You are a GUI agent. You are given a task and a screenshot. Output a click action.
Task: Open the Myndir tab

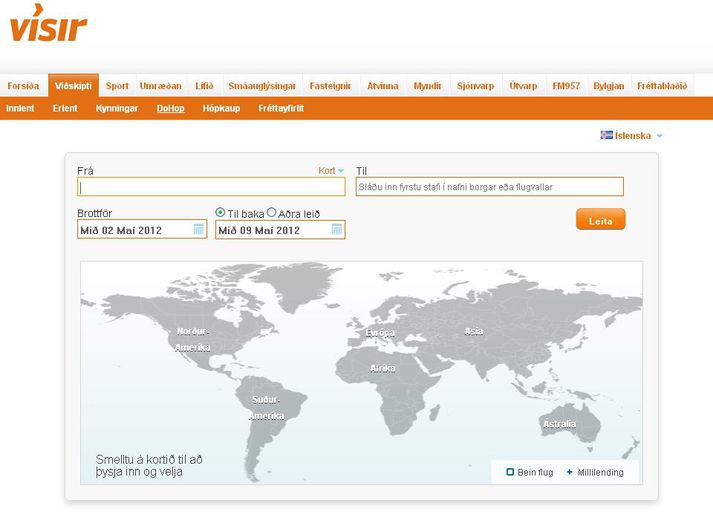427,85
